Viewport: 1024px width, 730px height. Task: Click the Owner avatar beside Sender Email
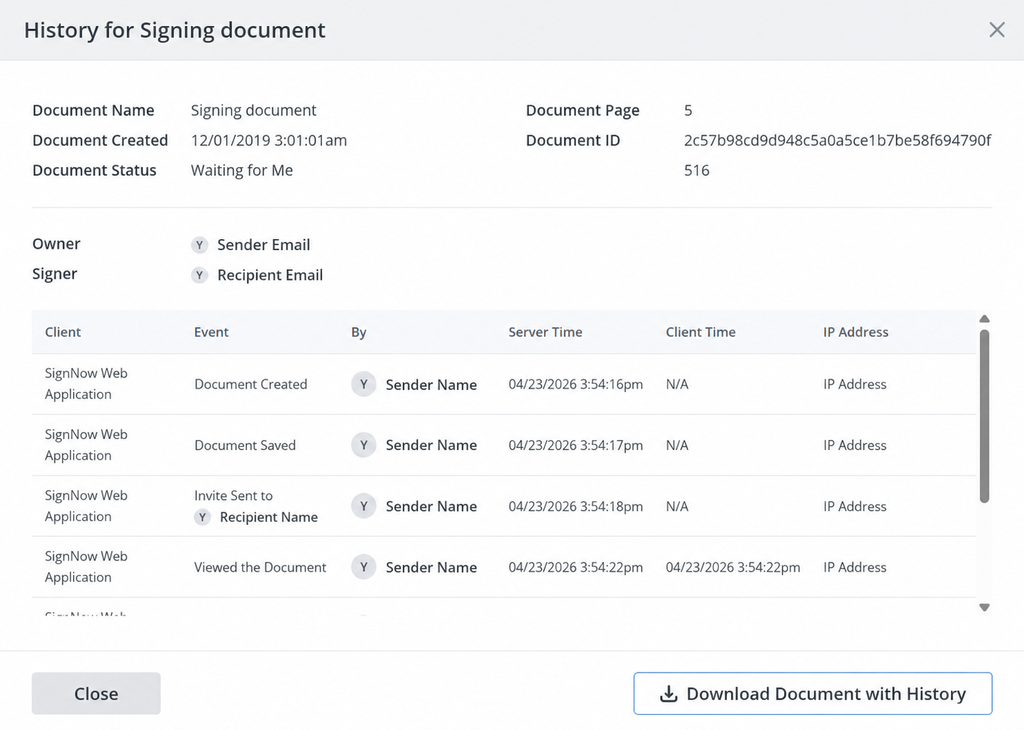point(199,245)
